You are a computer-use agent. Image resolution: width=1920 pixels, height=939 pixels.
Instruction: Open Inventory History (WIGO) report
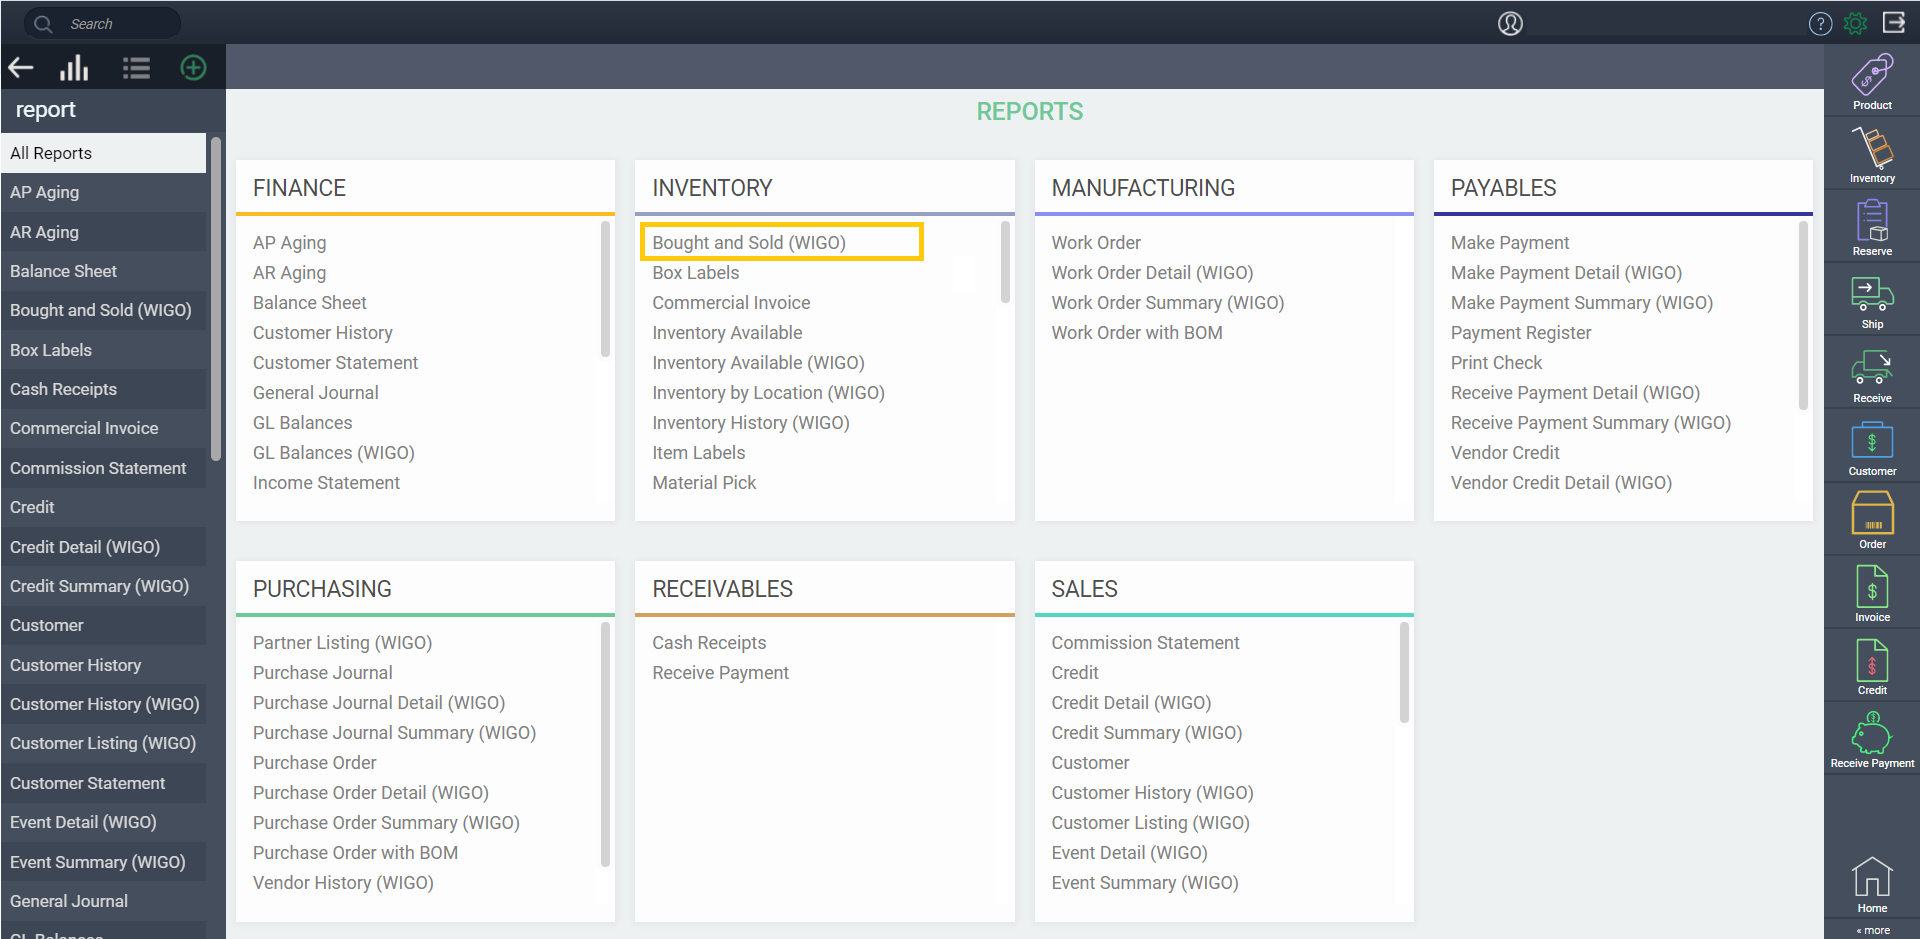pos(751,423)
